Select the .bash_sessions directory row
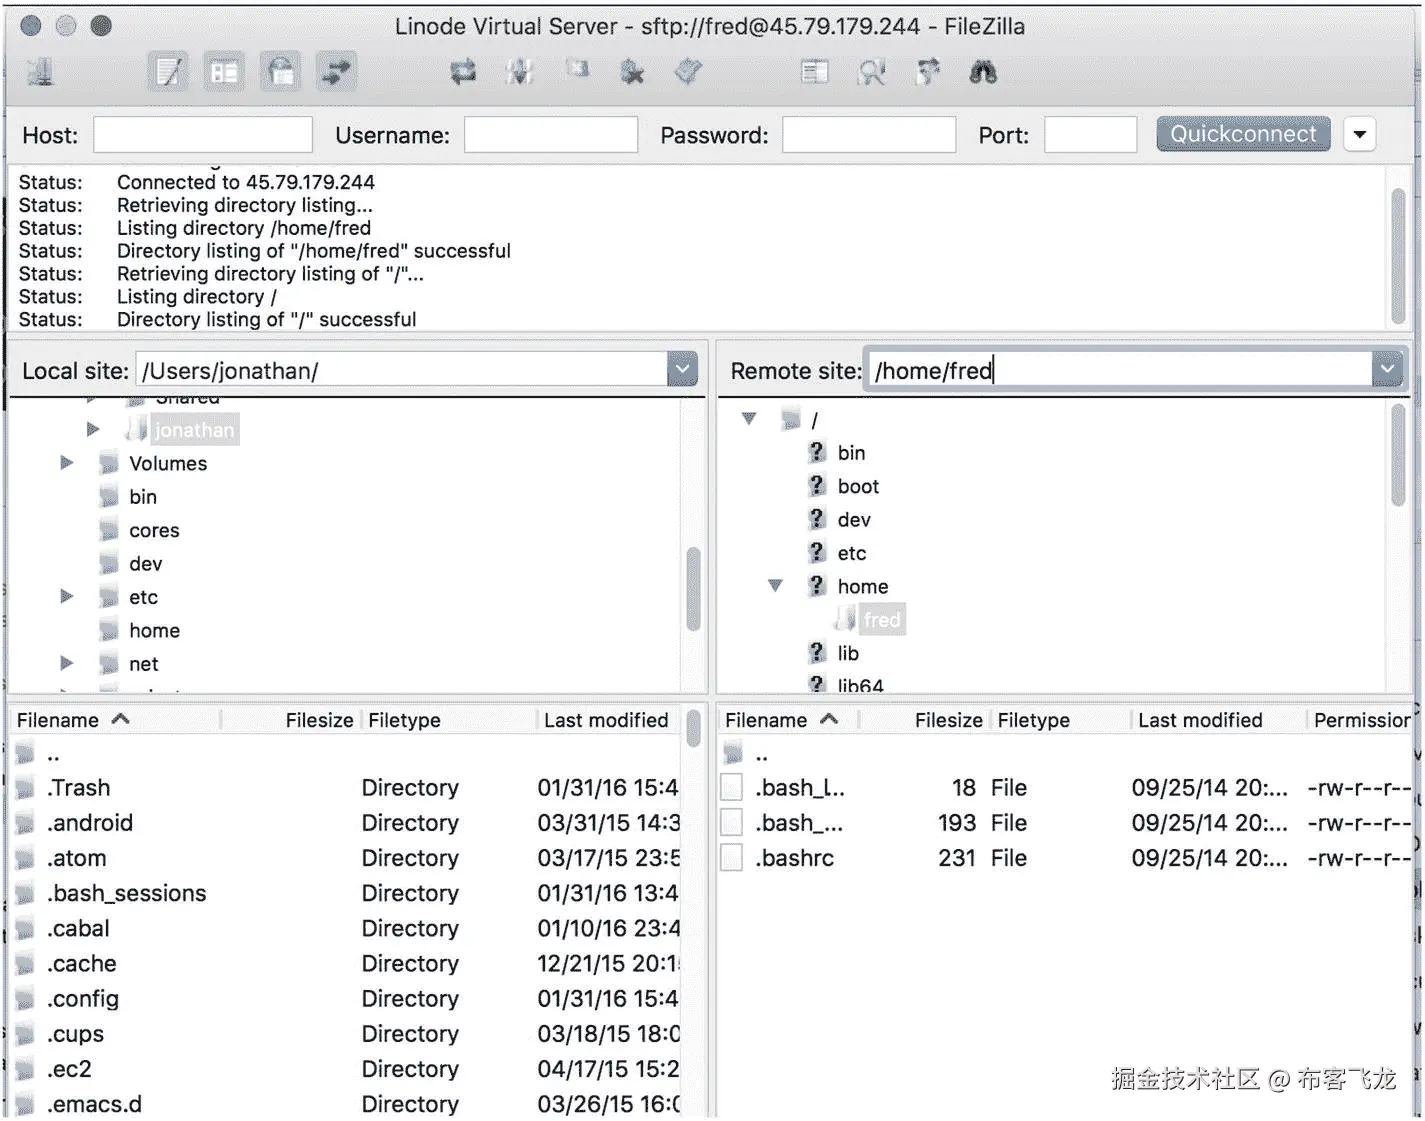This screenshot has height=1121, width=1425. click(346, 893)
